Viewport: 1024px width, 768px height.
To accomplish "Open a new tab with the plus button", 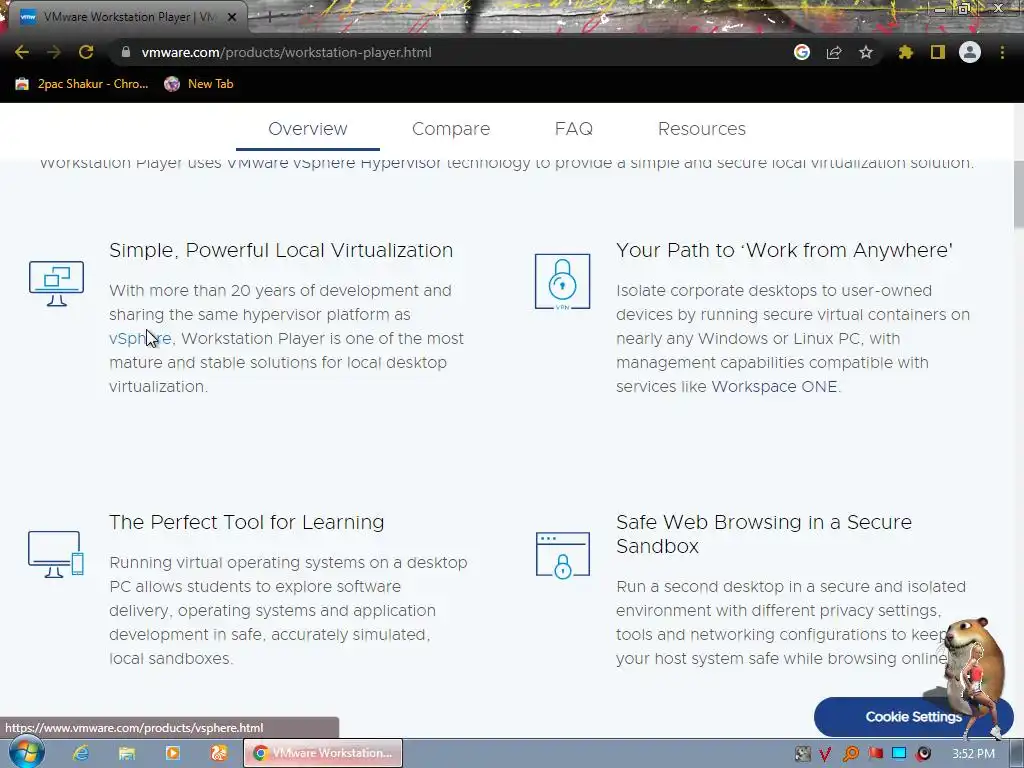I will point(268,17).
